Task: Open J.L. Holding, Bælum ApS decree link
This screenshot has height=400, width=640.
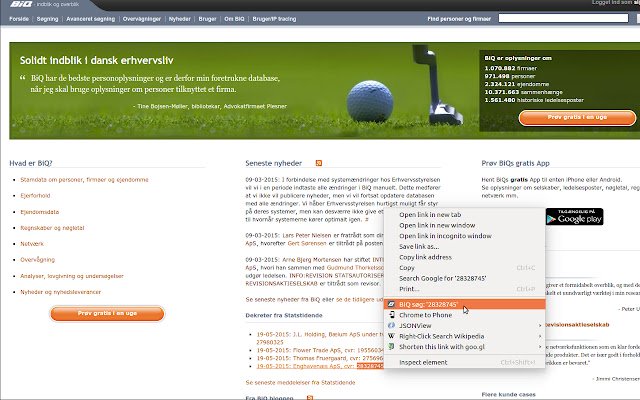Action: point(318,334)
